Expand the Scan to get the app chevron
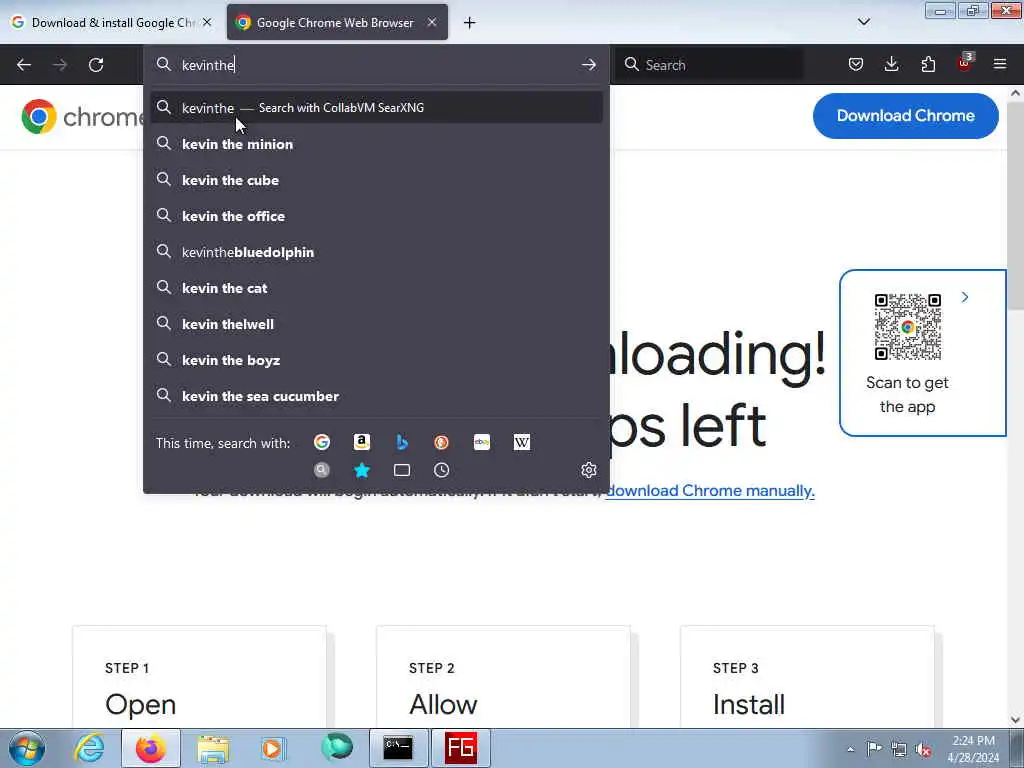 tap(965, 297)
